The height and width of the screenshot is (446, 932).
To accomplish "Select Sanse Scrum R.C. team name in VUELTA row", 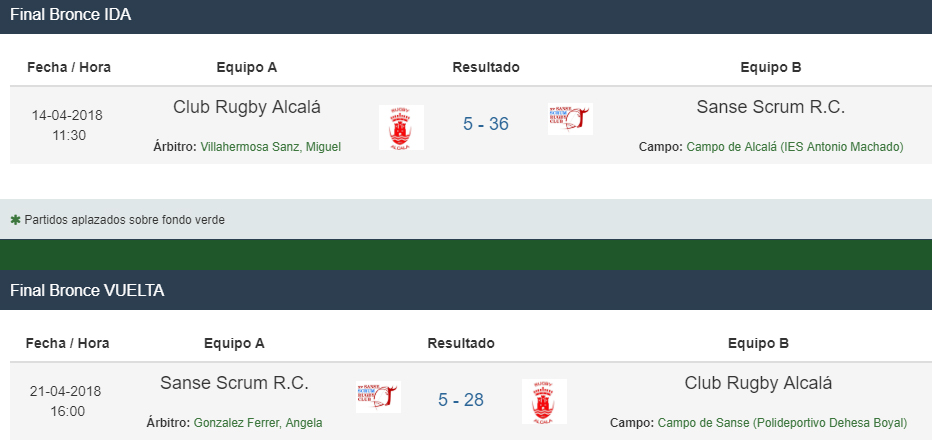I will tap(234, 383).
